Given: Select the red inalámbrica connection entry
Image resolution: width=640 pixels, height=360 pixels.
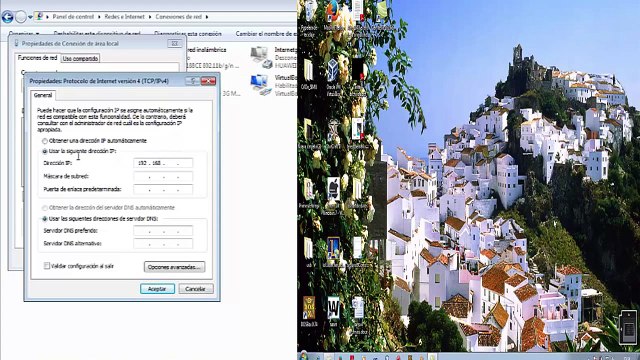Looking at the screenshot, I should click(x=212, y=57).
